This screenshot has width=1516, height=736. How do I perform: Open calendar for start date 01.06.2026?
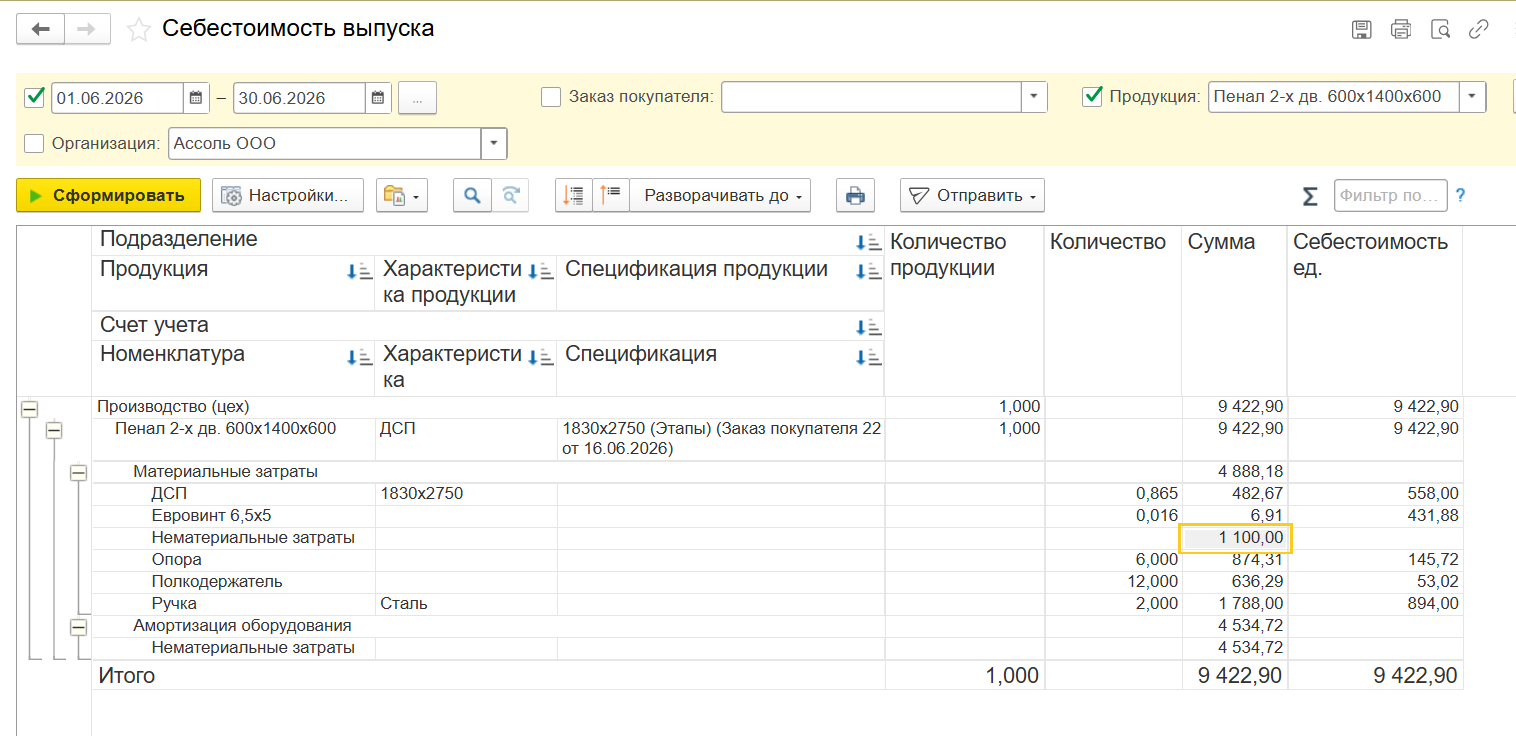coord(196,98)
